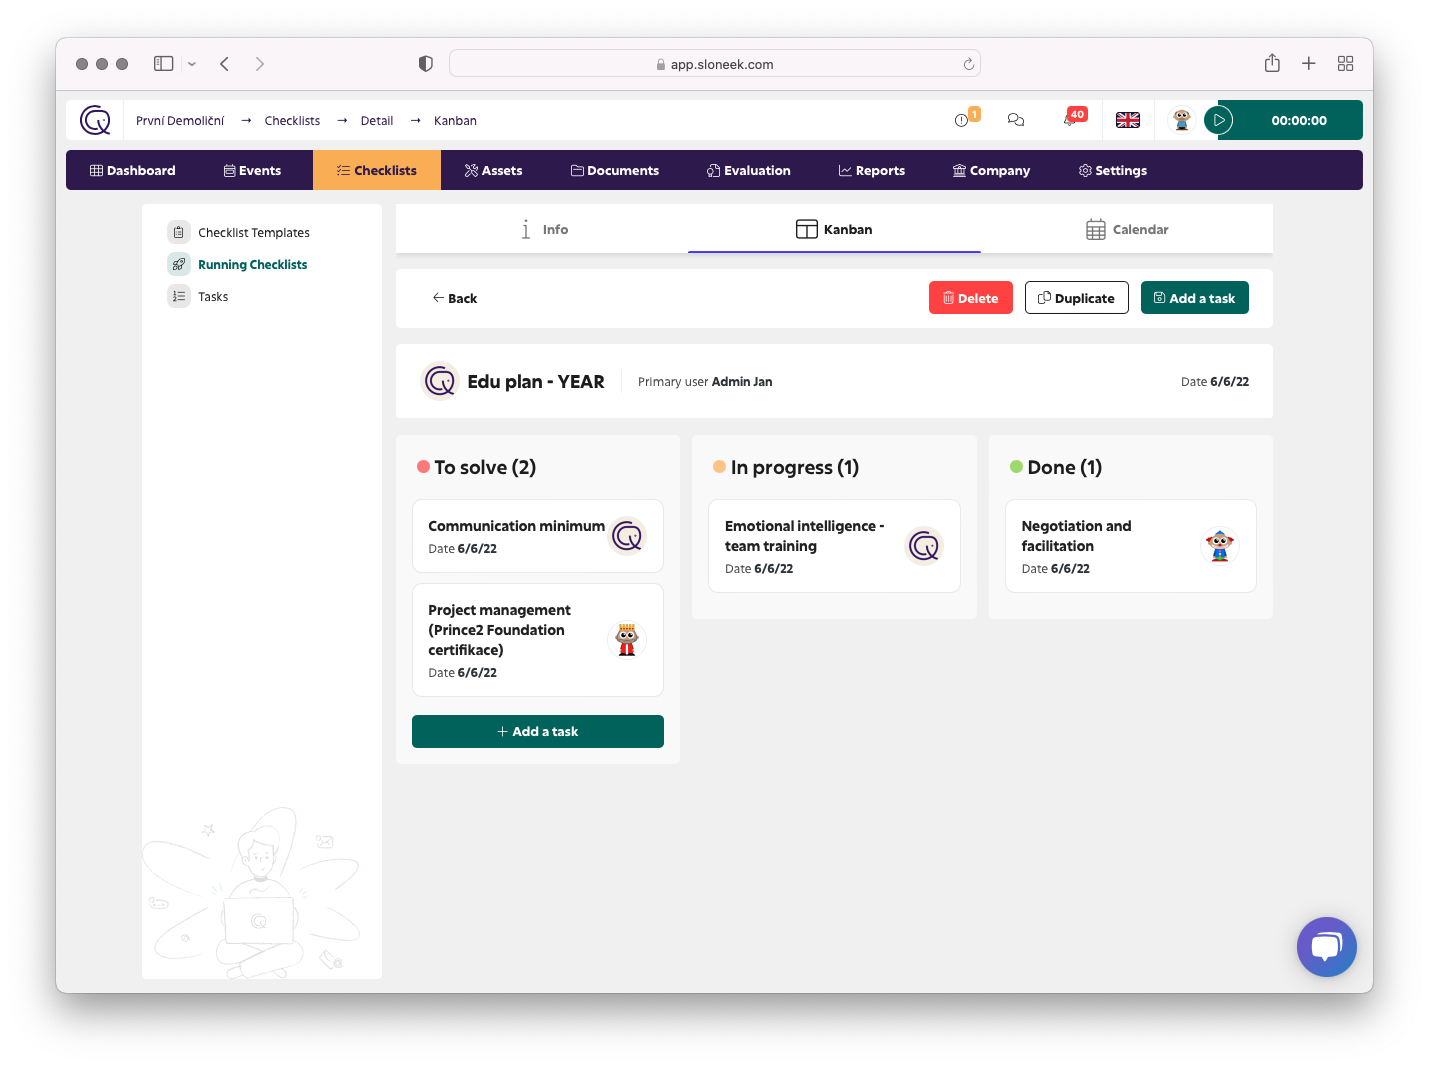
Task: Click the Done (1) column header
Action: 1056,467
